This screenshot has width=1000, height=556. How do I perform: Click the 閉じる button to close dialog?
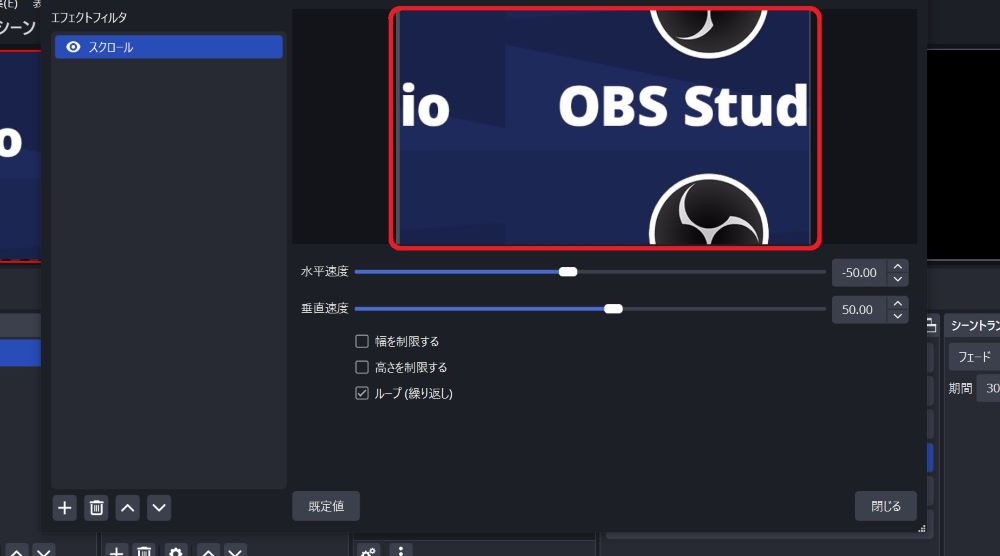[885, 506]
